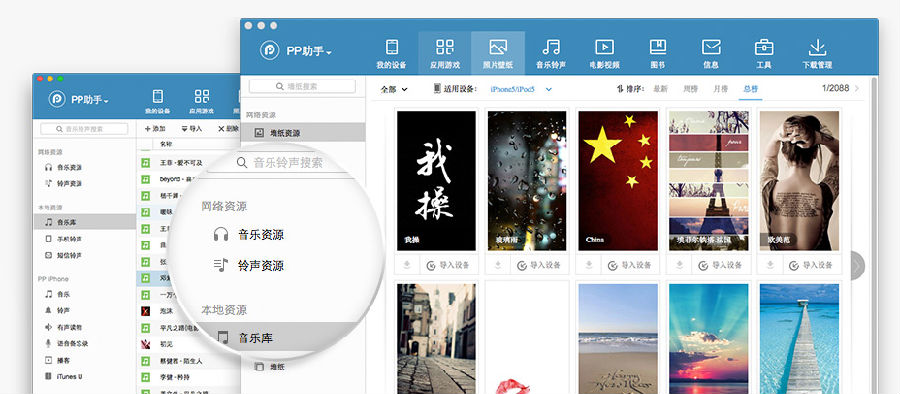Switch to the 最新 sort tab
Viewport: 900px width, 394px height.
pos(660,89)
